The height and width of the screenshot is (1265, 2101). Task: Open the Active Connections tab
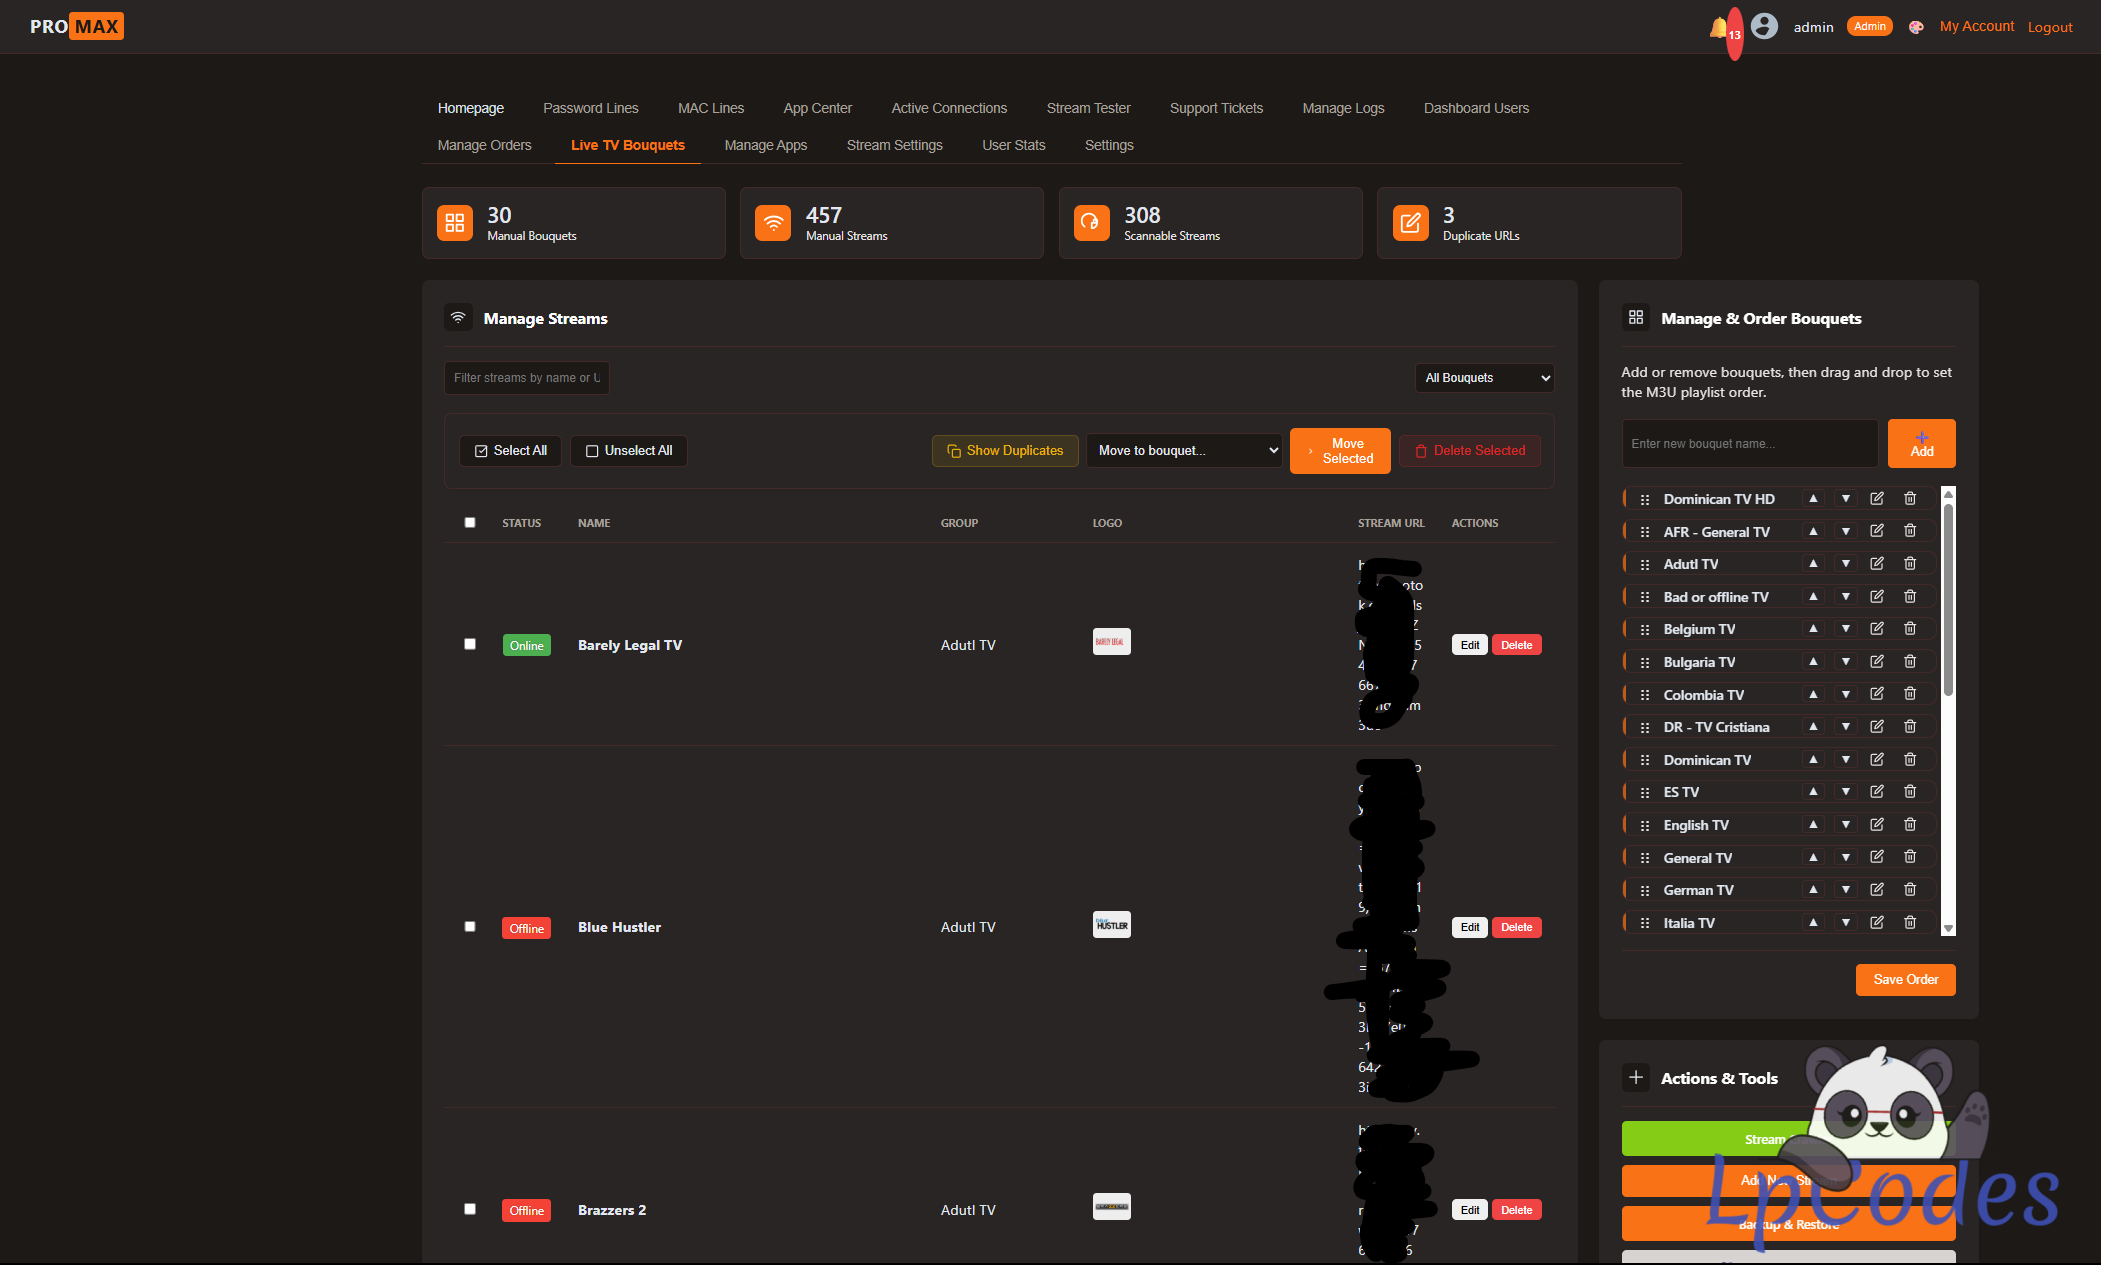tap(949, 108)
